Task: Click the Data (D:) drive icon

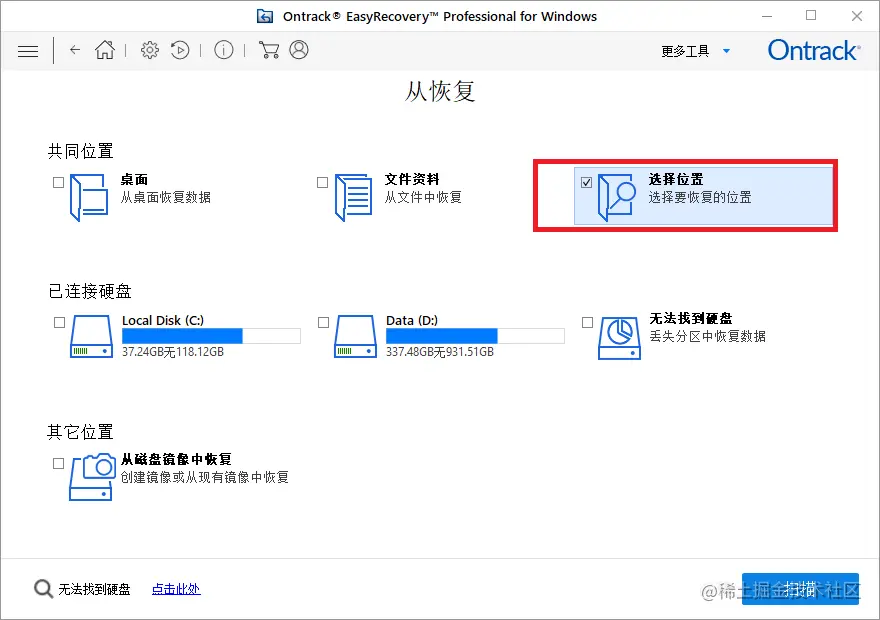Action: tap(355, 336)
